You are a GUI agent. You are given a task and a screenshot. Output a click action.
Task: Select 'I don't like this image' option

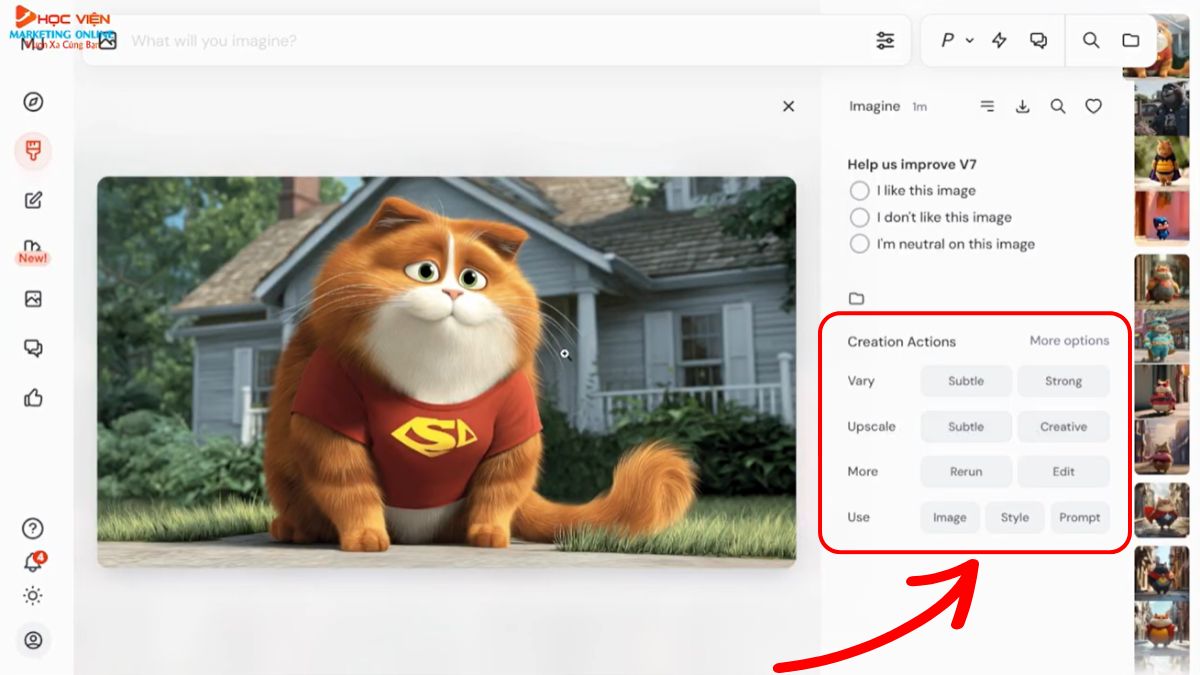pos(930,217)
